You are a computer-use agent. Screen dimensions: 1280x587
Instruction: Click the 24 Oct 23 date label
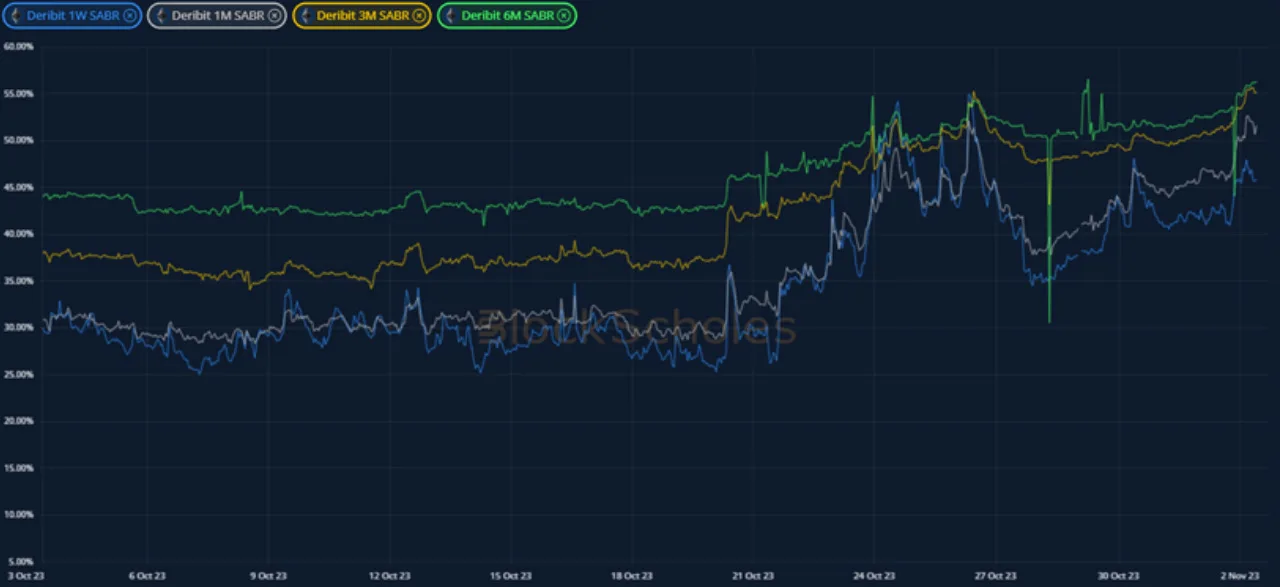(x=874, y=576)
